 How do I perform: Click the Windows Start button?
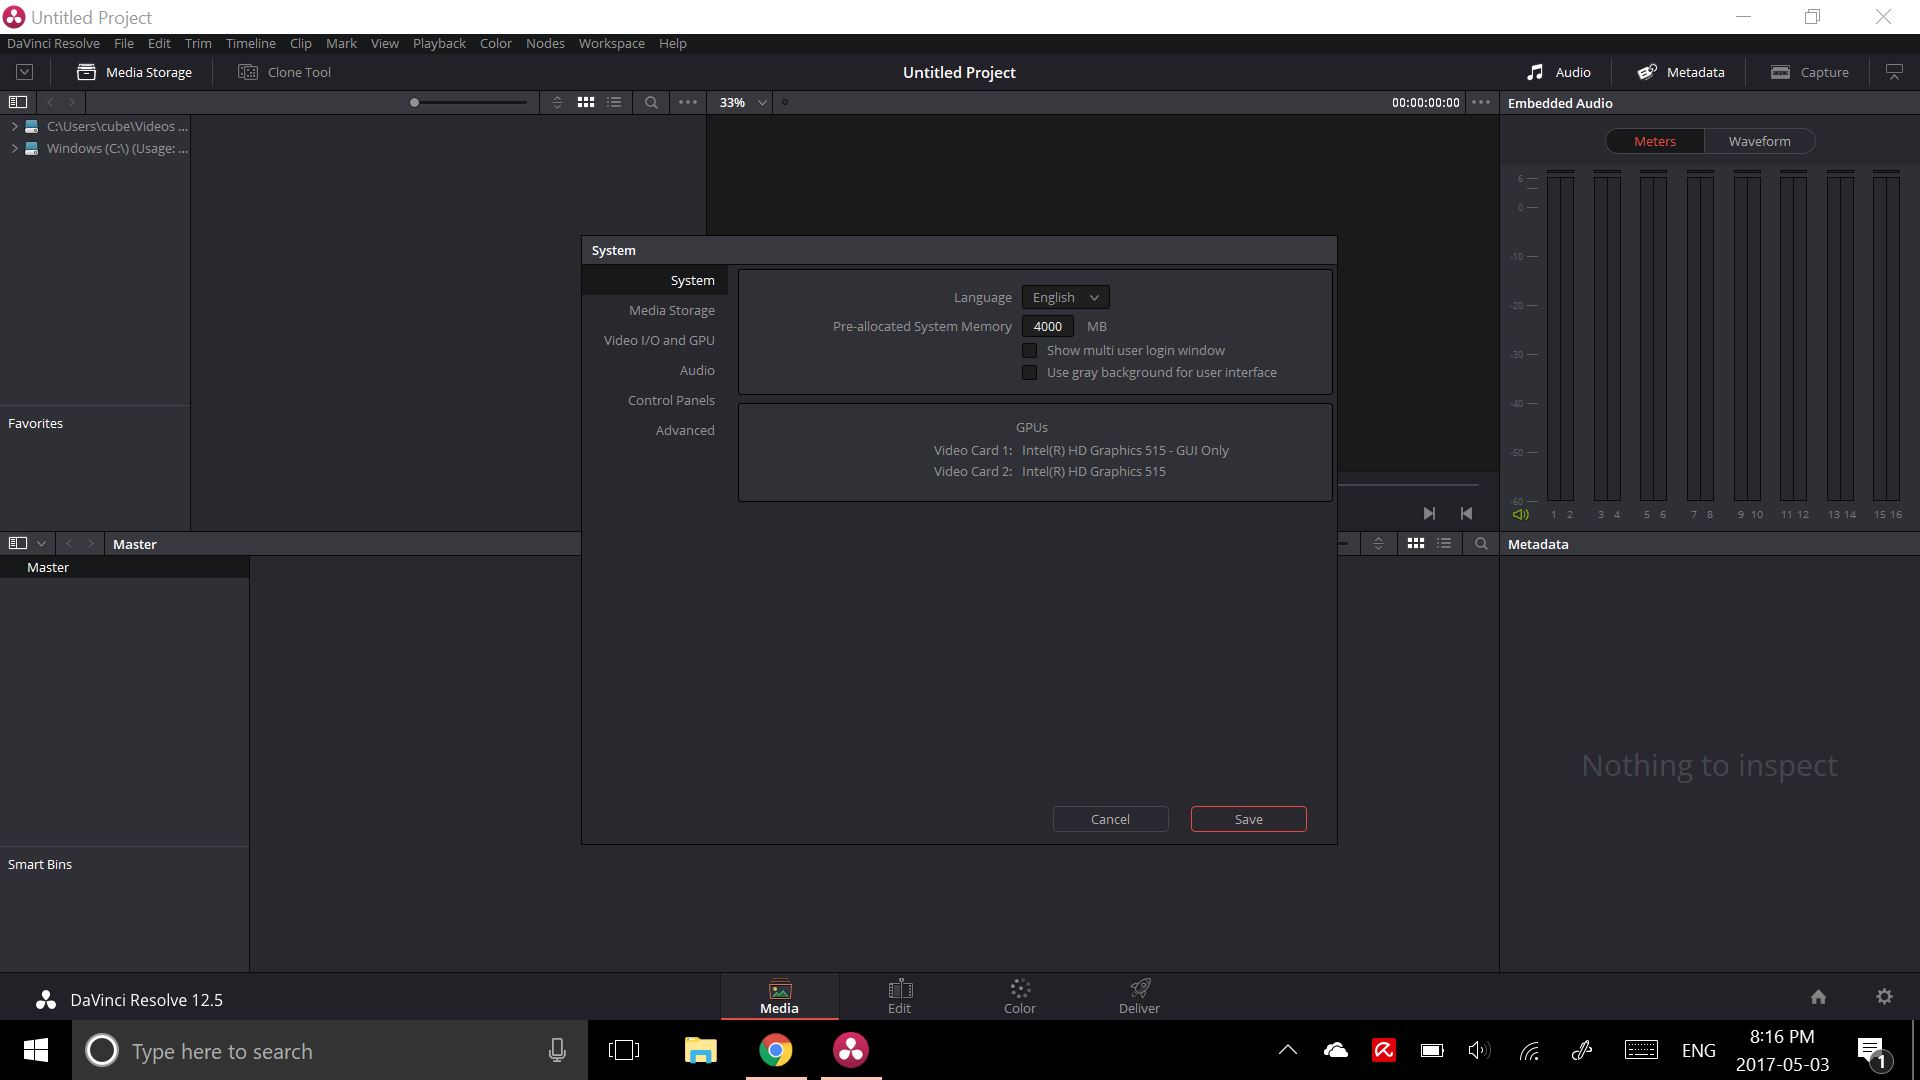coord(35,1050)
